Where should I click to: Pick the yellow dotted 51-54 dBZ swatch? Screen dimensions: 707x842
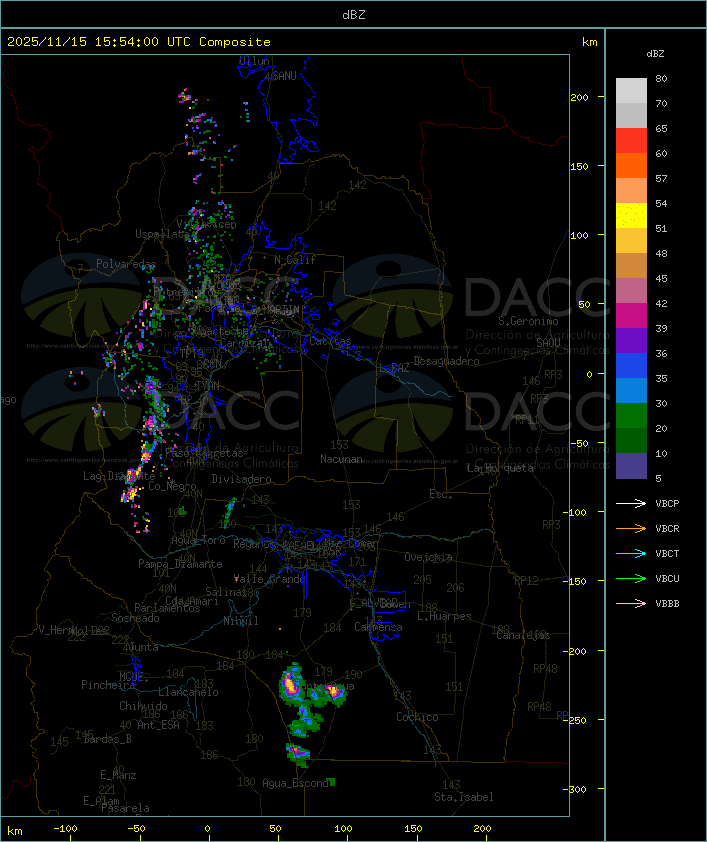click(x=631, y=216)
